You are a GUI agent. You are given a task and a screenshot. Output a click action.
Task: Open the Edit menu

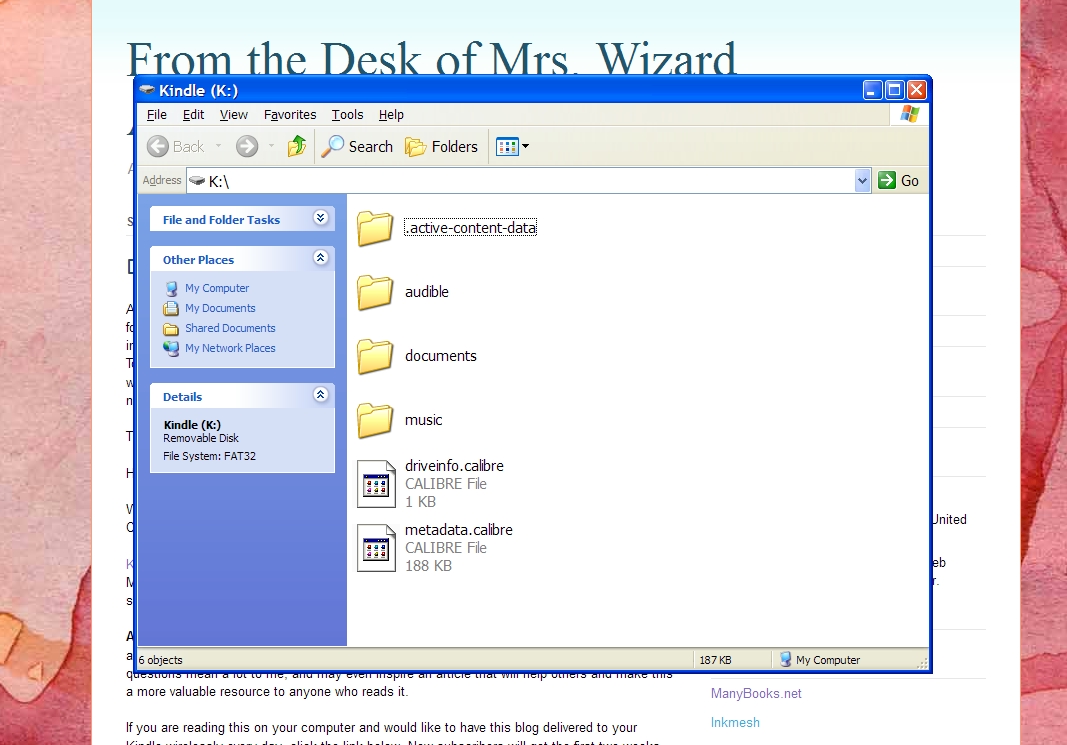tap(193, 114)
